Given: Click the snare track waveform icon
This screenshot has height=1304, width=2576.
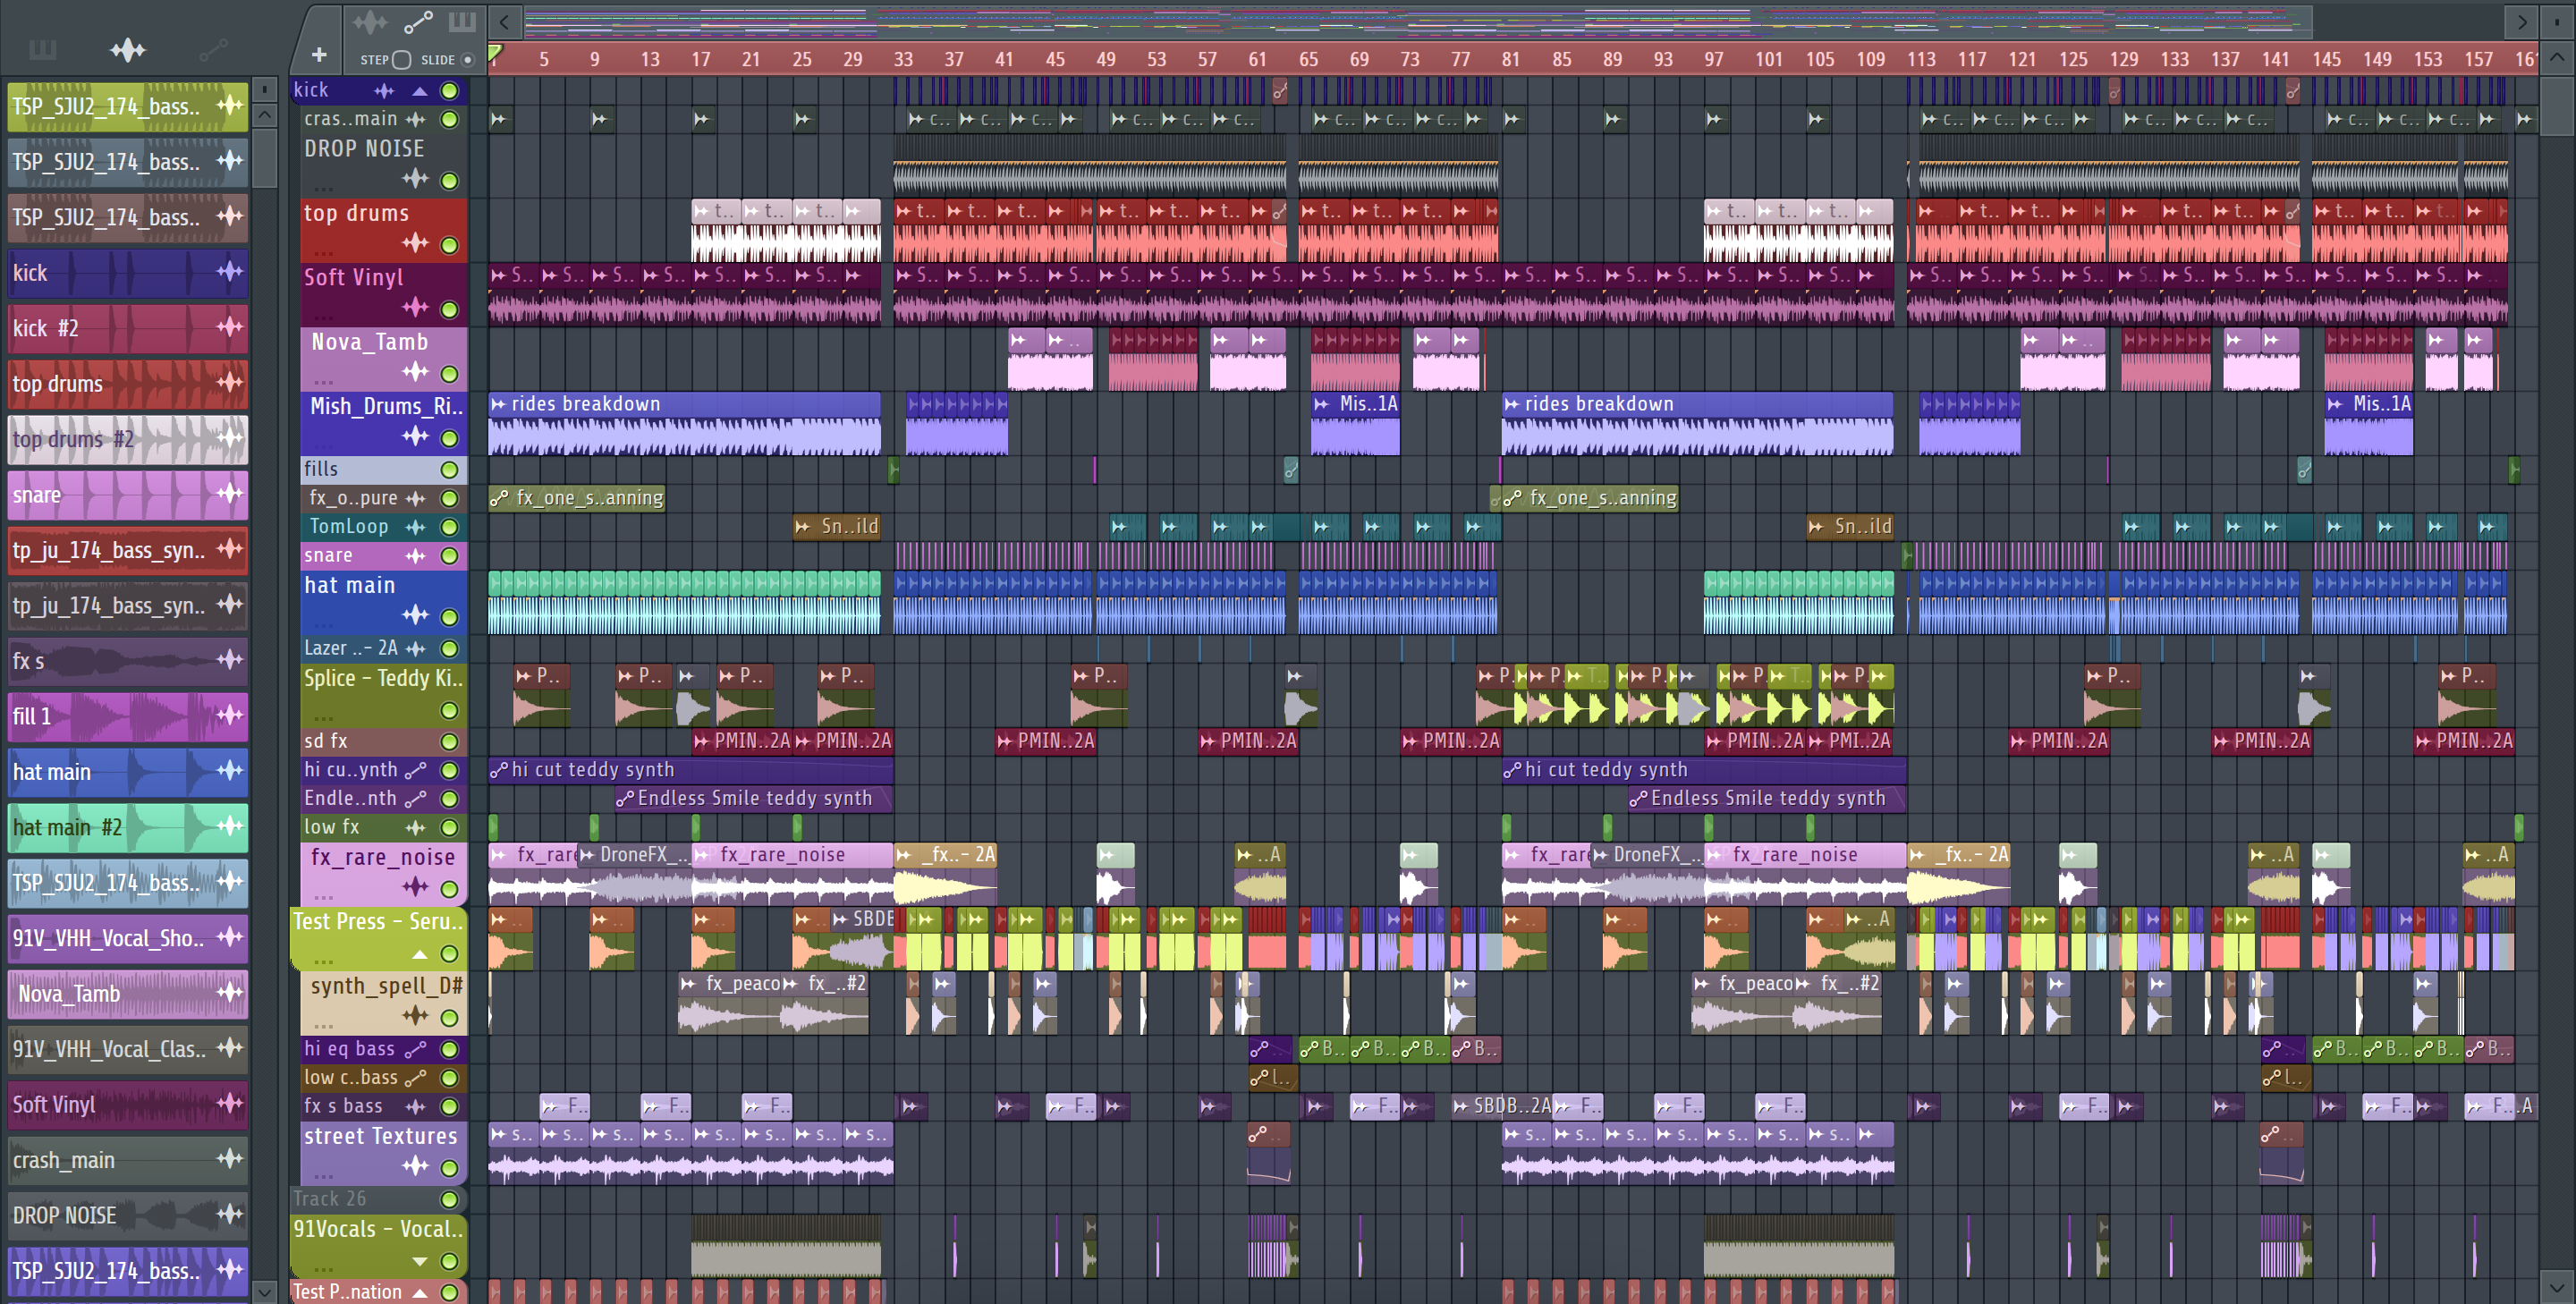Looking at the screenshot, I should tap(416, 556).
